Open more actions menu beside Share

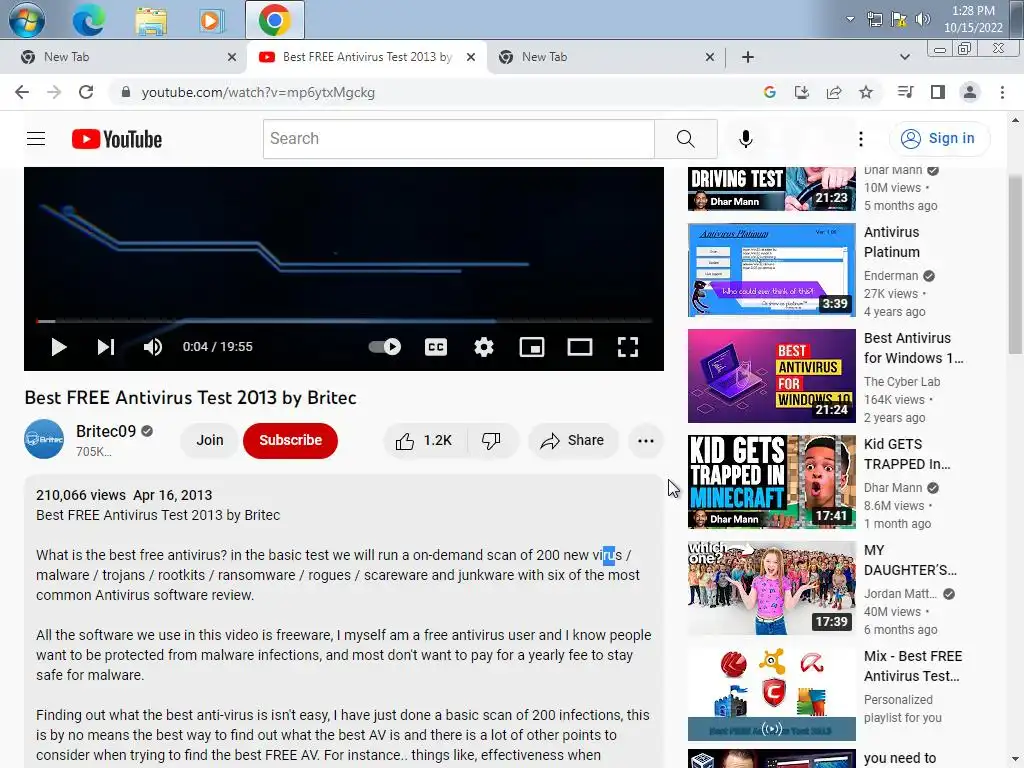645,441
